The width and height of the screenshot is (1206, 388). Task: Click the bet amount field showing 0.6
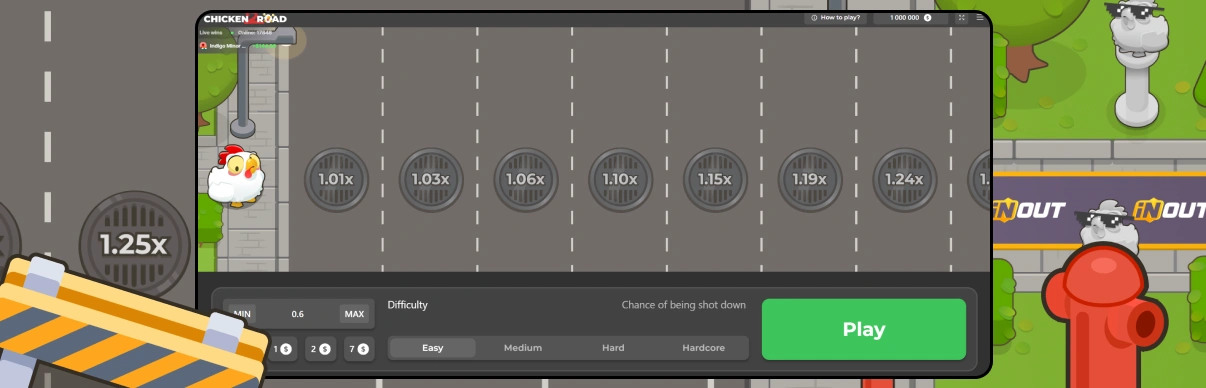(298, 314)
